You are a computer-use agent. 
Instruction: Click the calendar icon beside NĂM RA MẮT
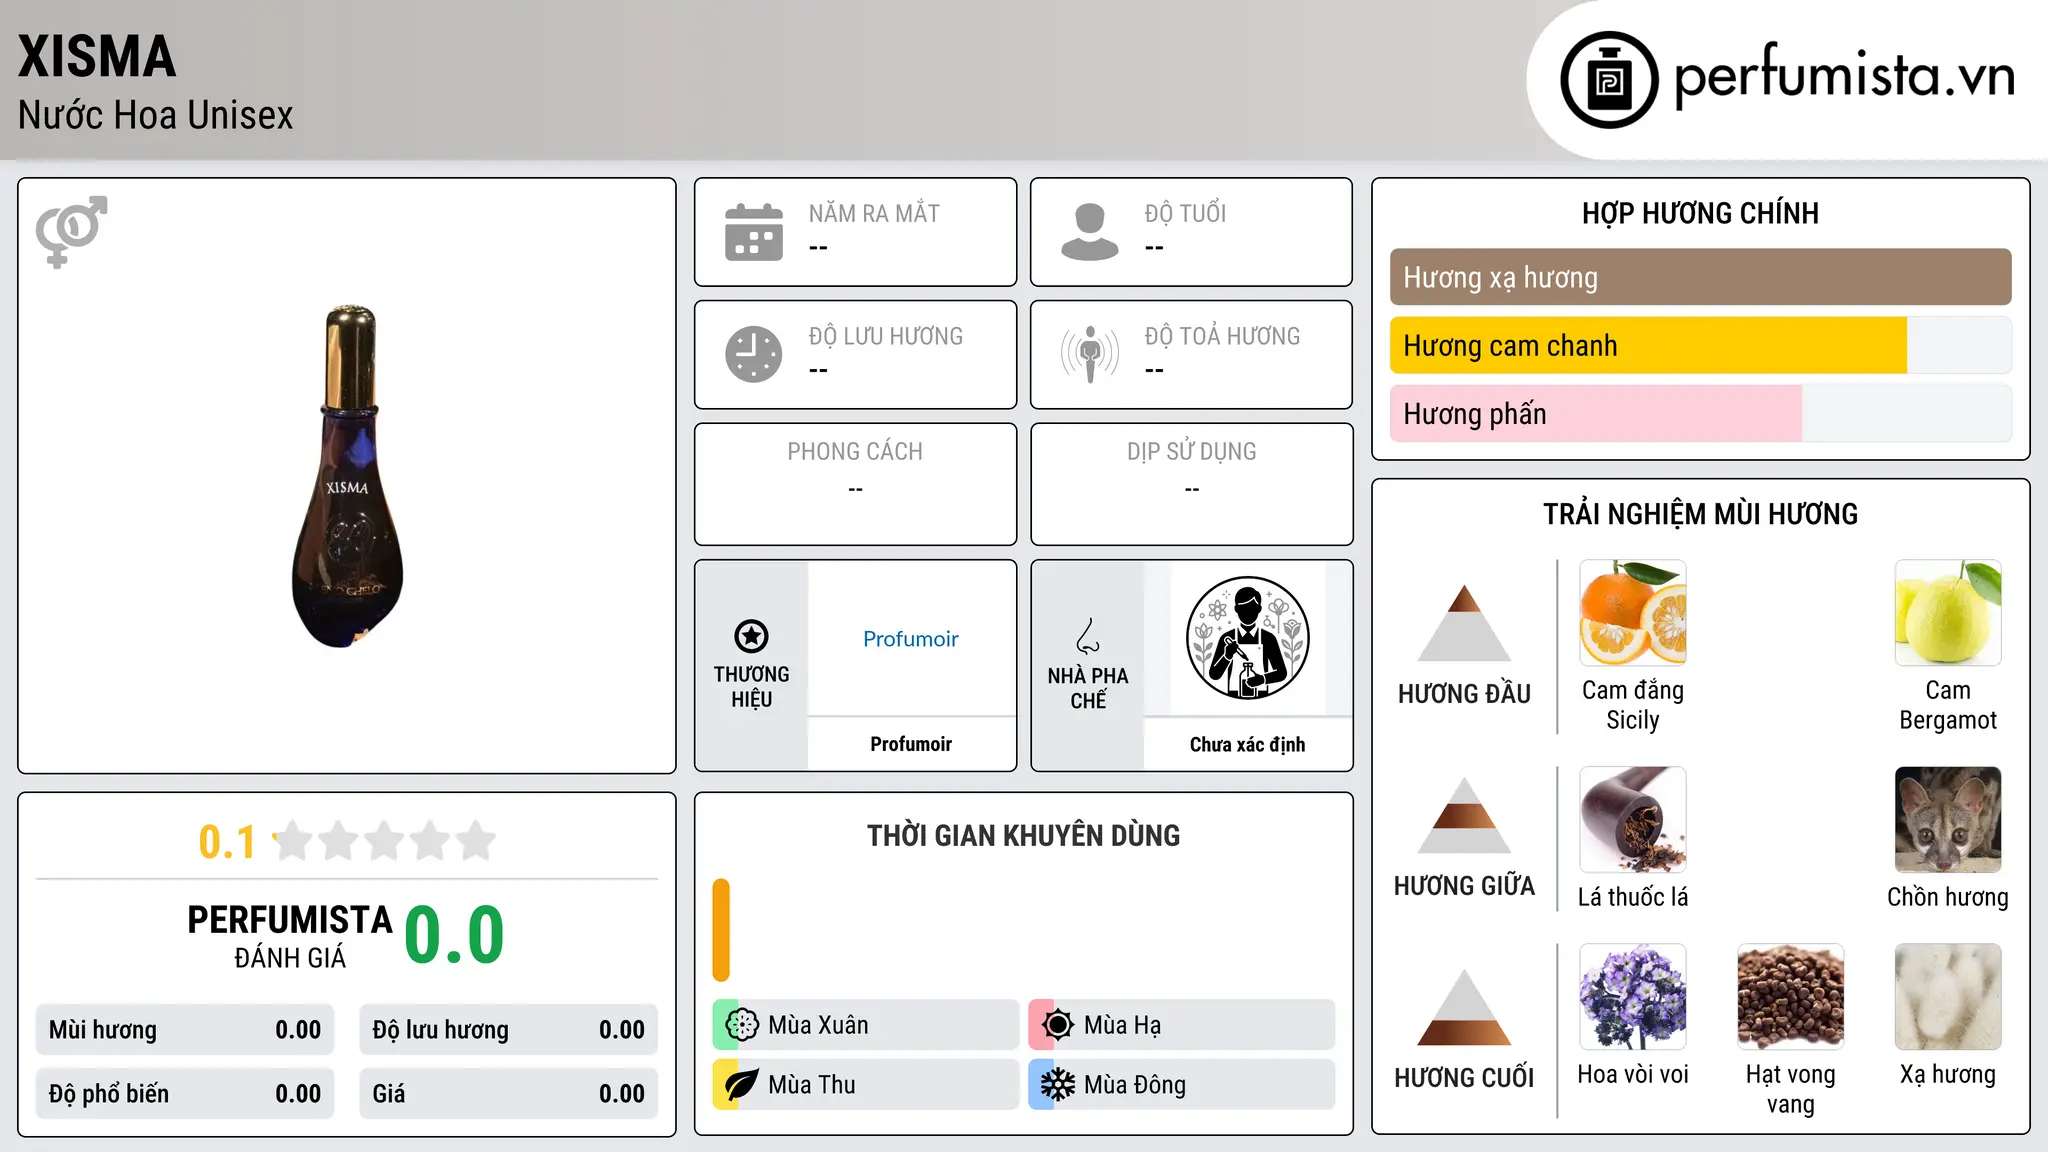pos(754,232)
